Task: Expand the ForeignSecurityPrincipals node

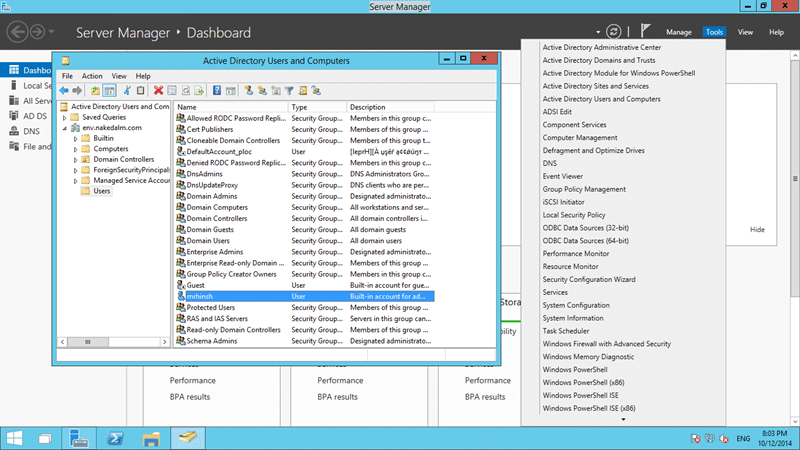Action: [x=76, y=170]
